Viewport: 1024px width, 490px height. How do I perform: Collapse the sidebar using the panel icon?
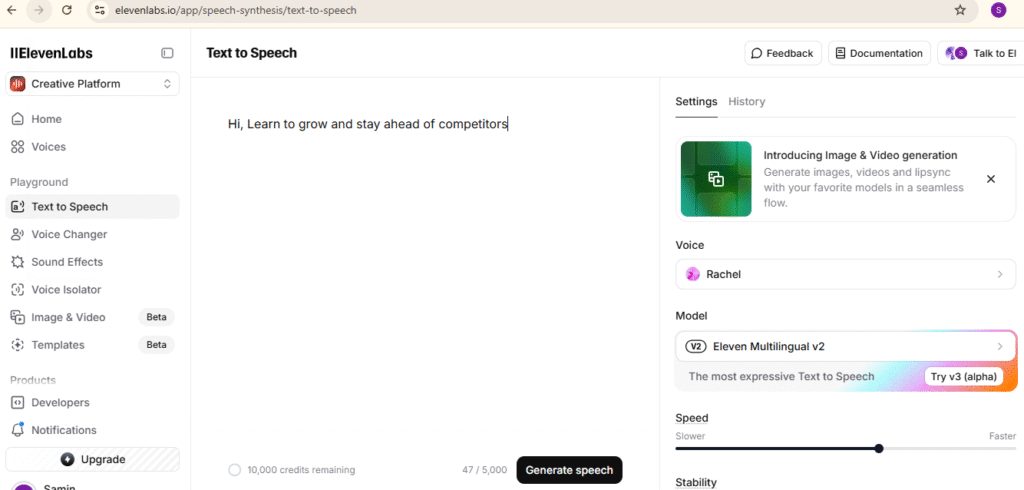coord(167,53)
